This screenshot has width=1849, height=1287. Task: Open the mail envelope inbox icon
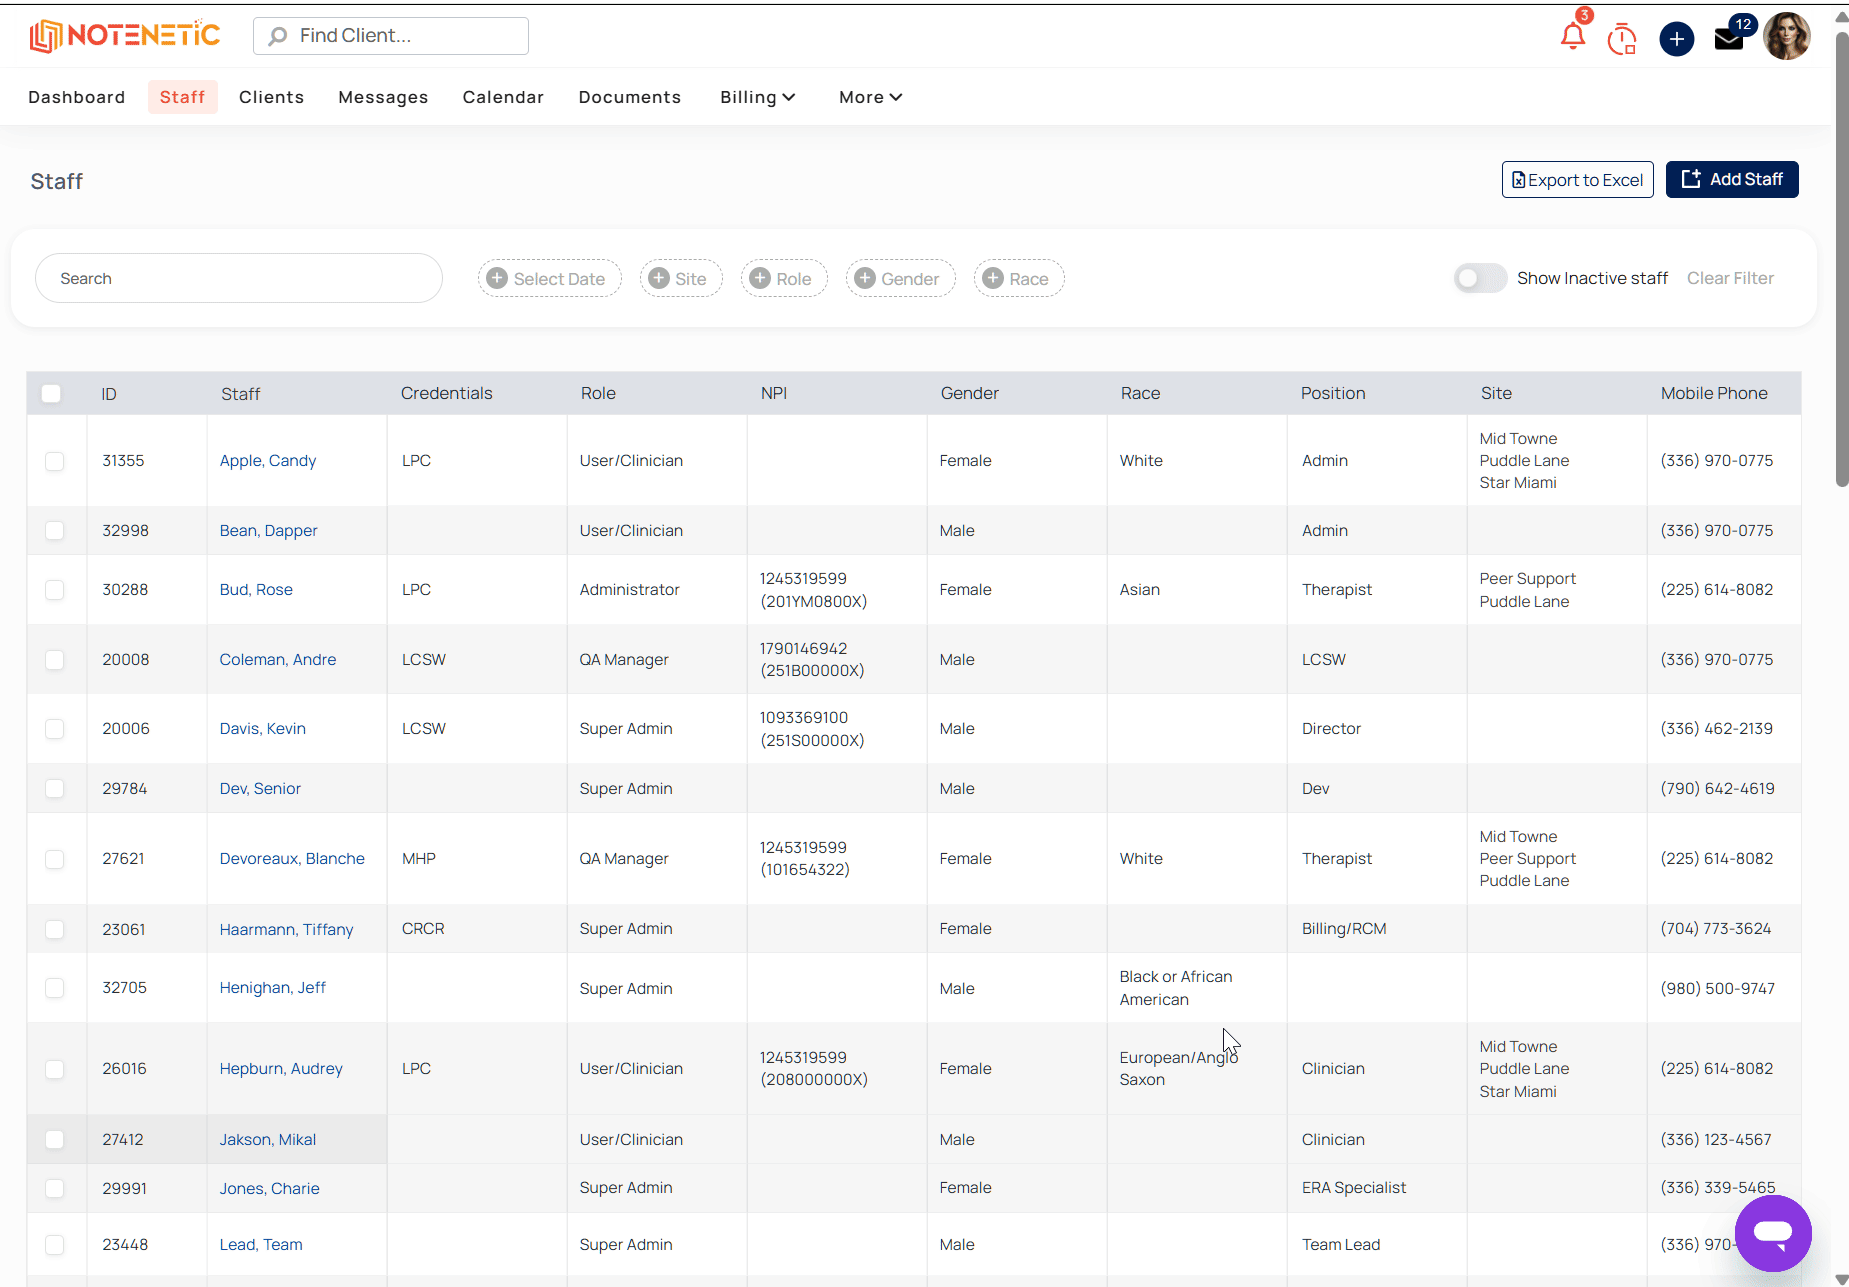[1729, 39]
